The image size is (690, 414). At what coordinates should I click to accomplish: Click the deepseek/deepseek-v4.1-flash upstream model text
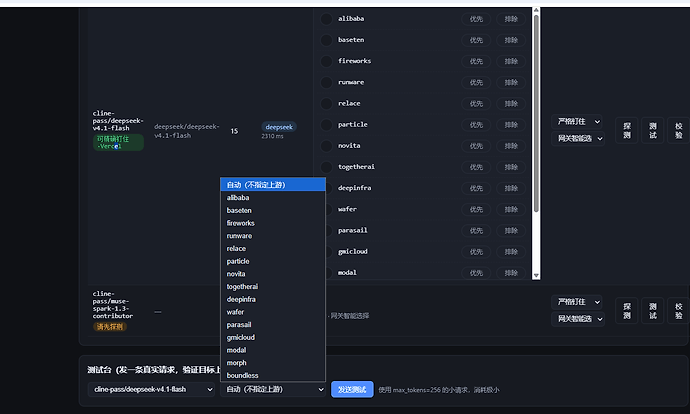[x=187, y=131]
